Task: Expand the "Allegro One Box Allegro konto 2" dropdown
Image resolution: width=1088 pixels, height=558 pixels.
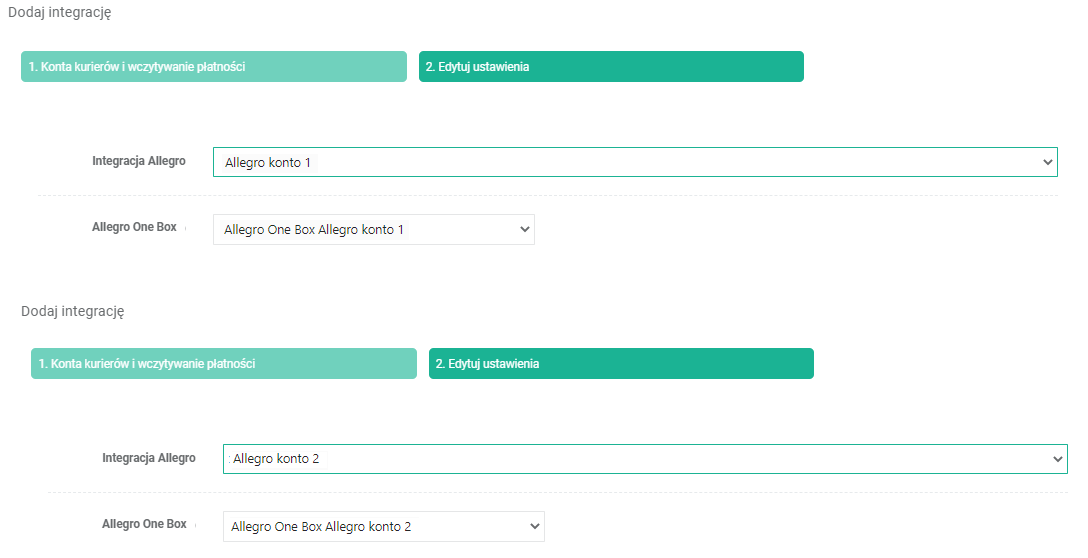Action: click(x=383, y=527)
